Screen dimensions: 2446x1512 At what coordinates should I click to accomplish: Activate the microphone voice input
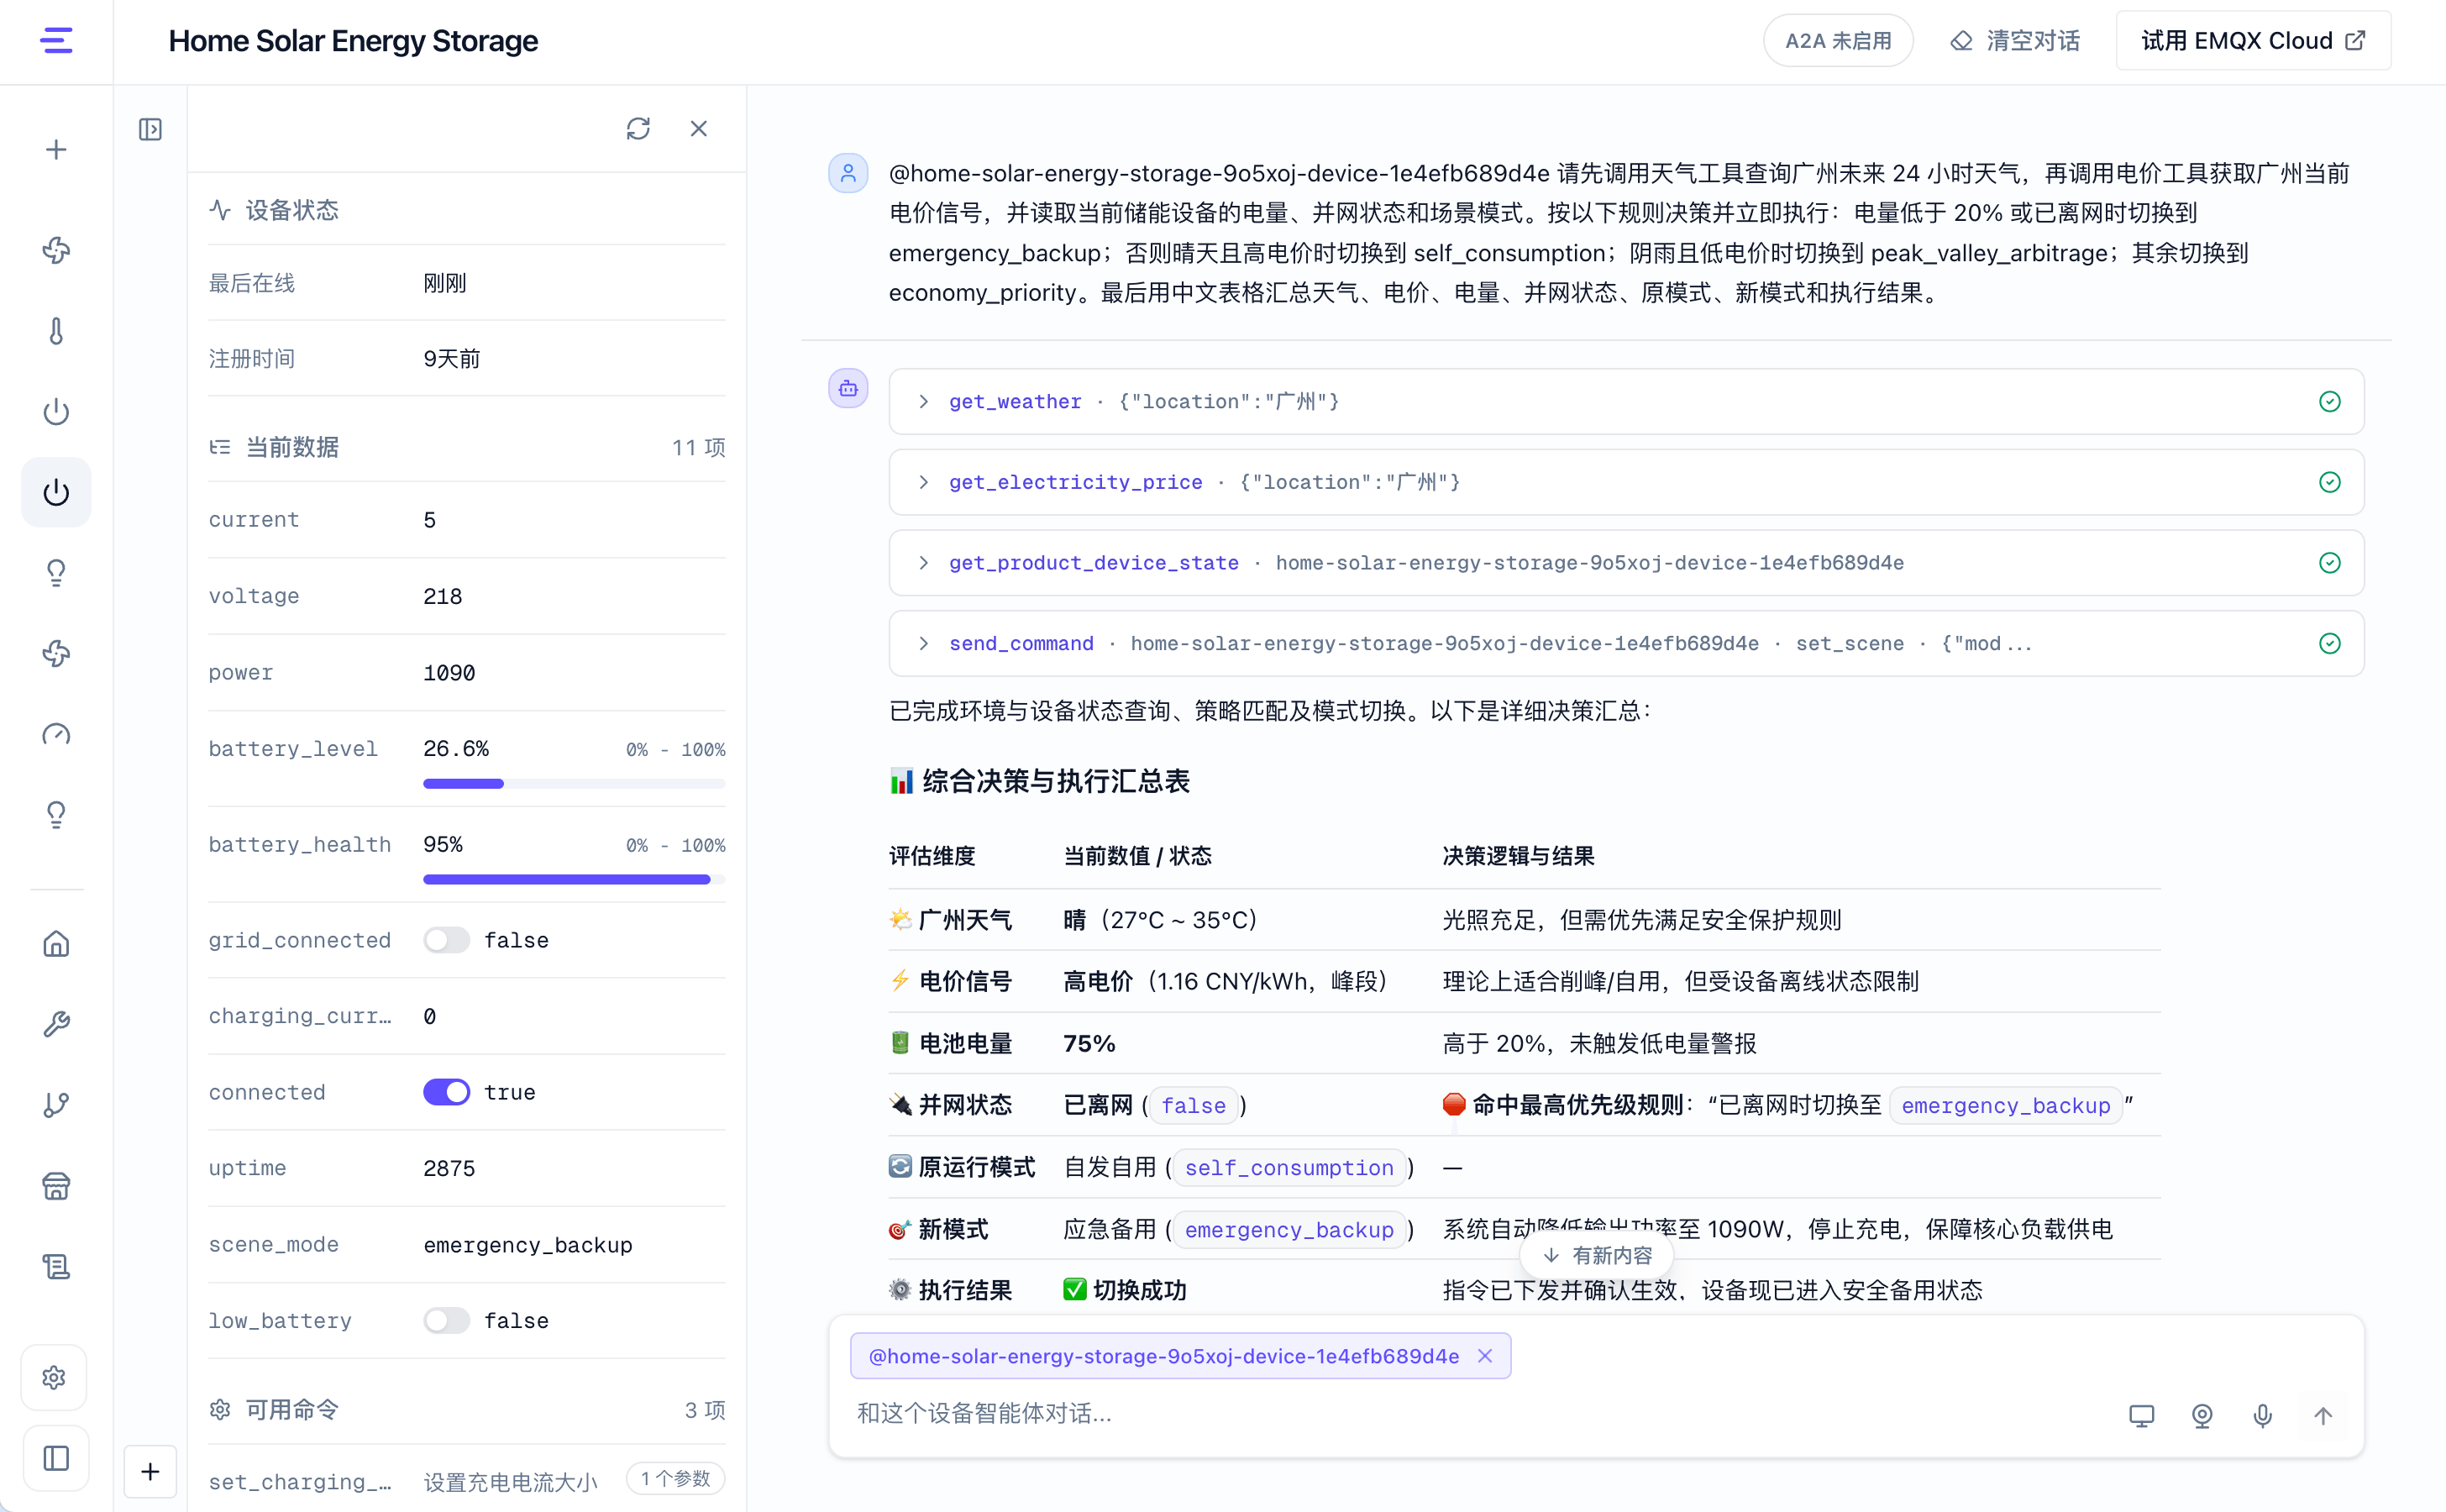pyautogui.click(x=2262, y=1415)
